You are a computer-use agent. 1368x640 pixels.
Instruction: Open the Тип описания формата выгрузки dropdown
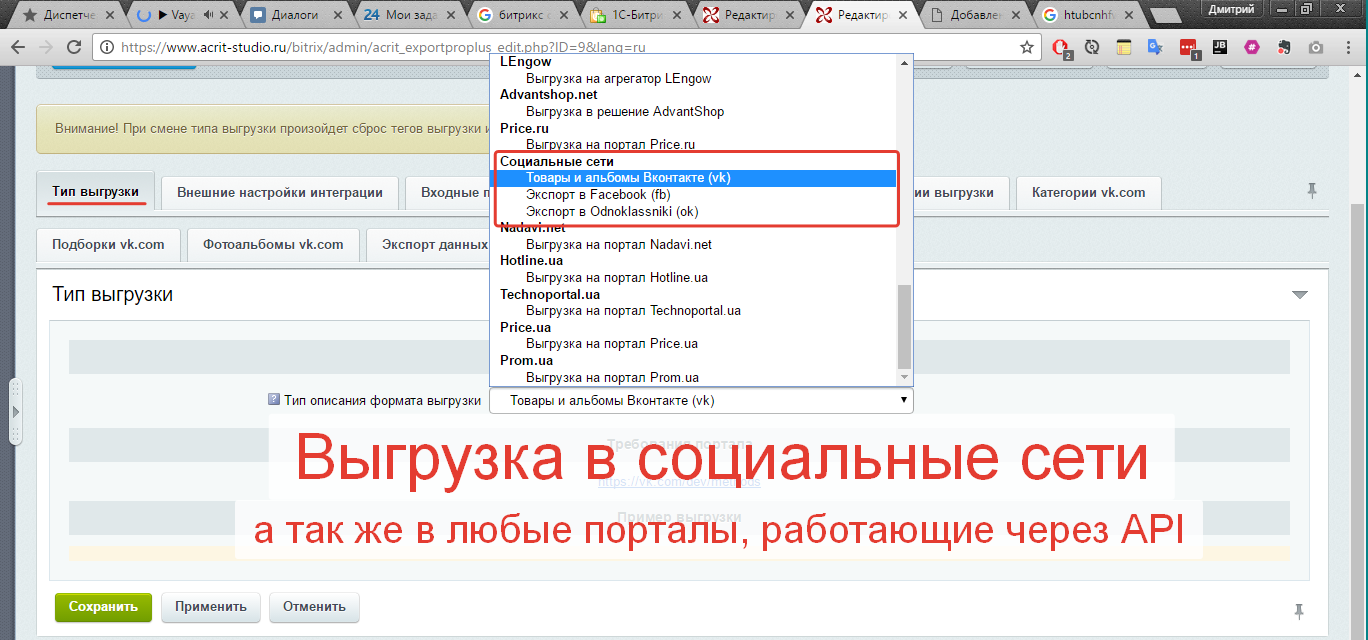(700, 401)
